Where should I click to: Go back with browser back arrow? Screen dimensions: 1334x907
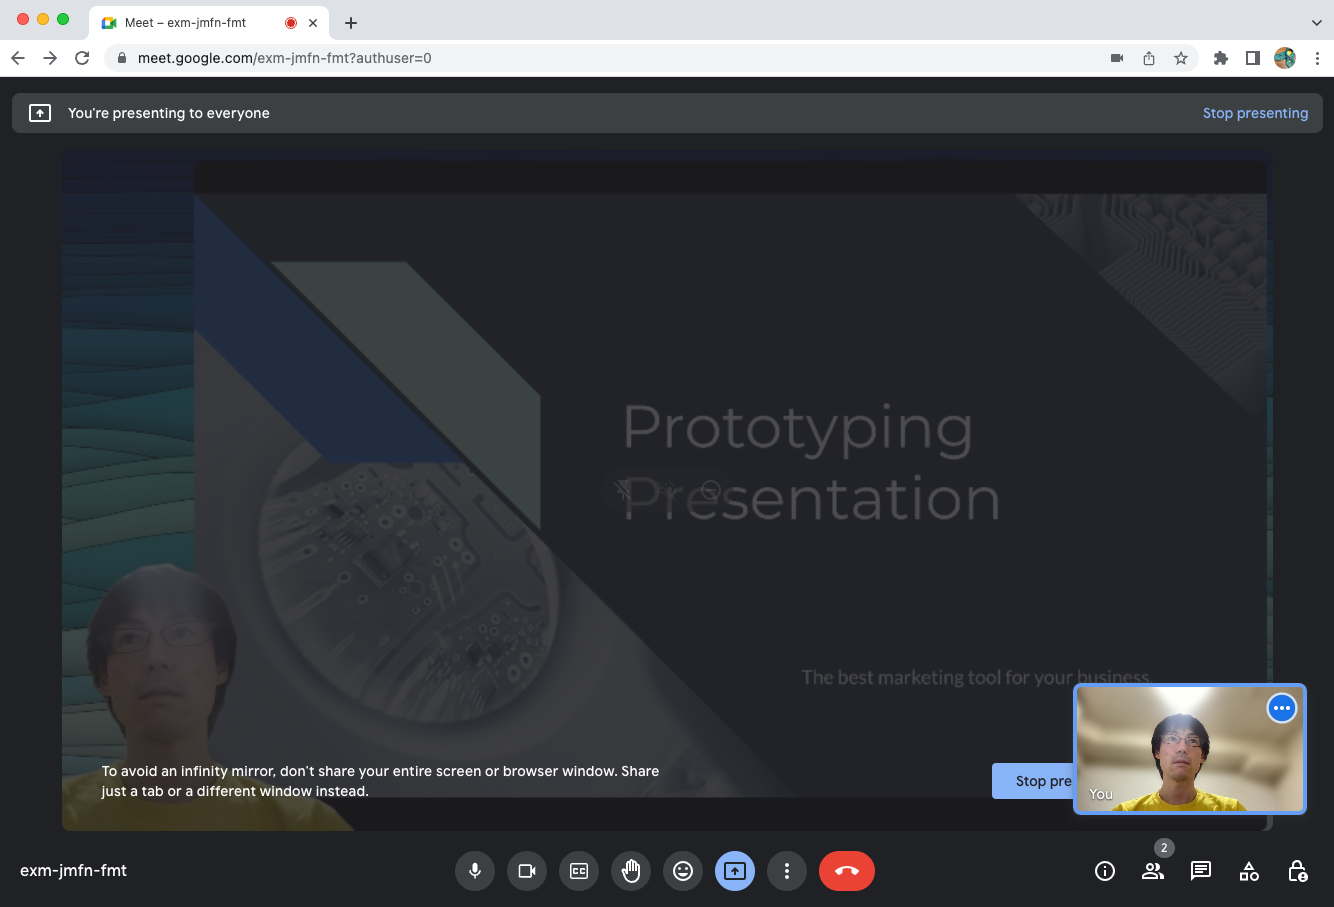coord(18,58)
